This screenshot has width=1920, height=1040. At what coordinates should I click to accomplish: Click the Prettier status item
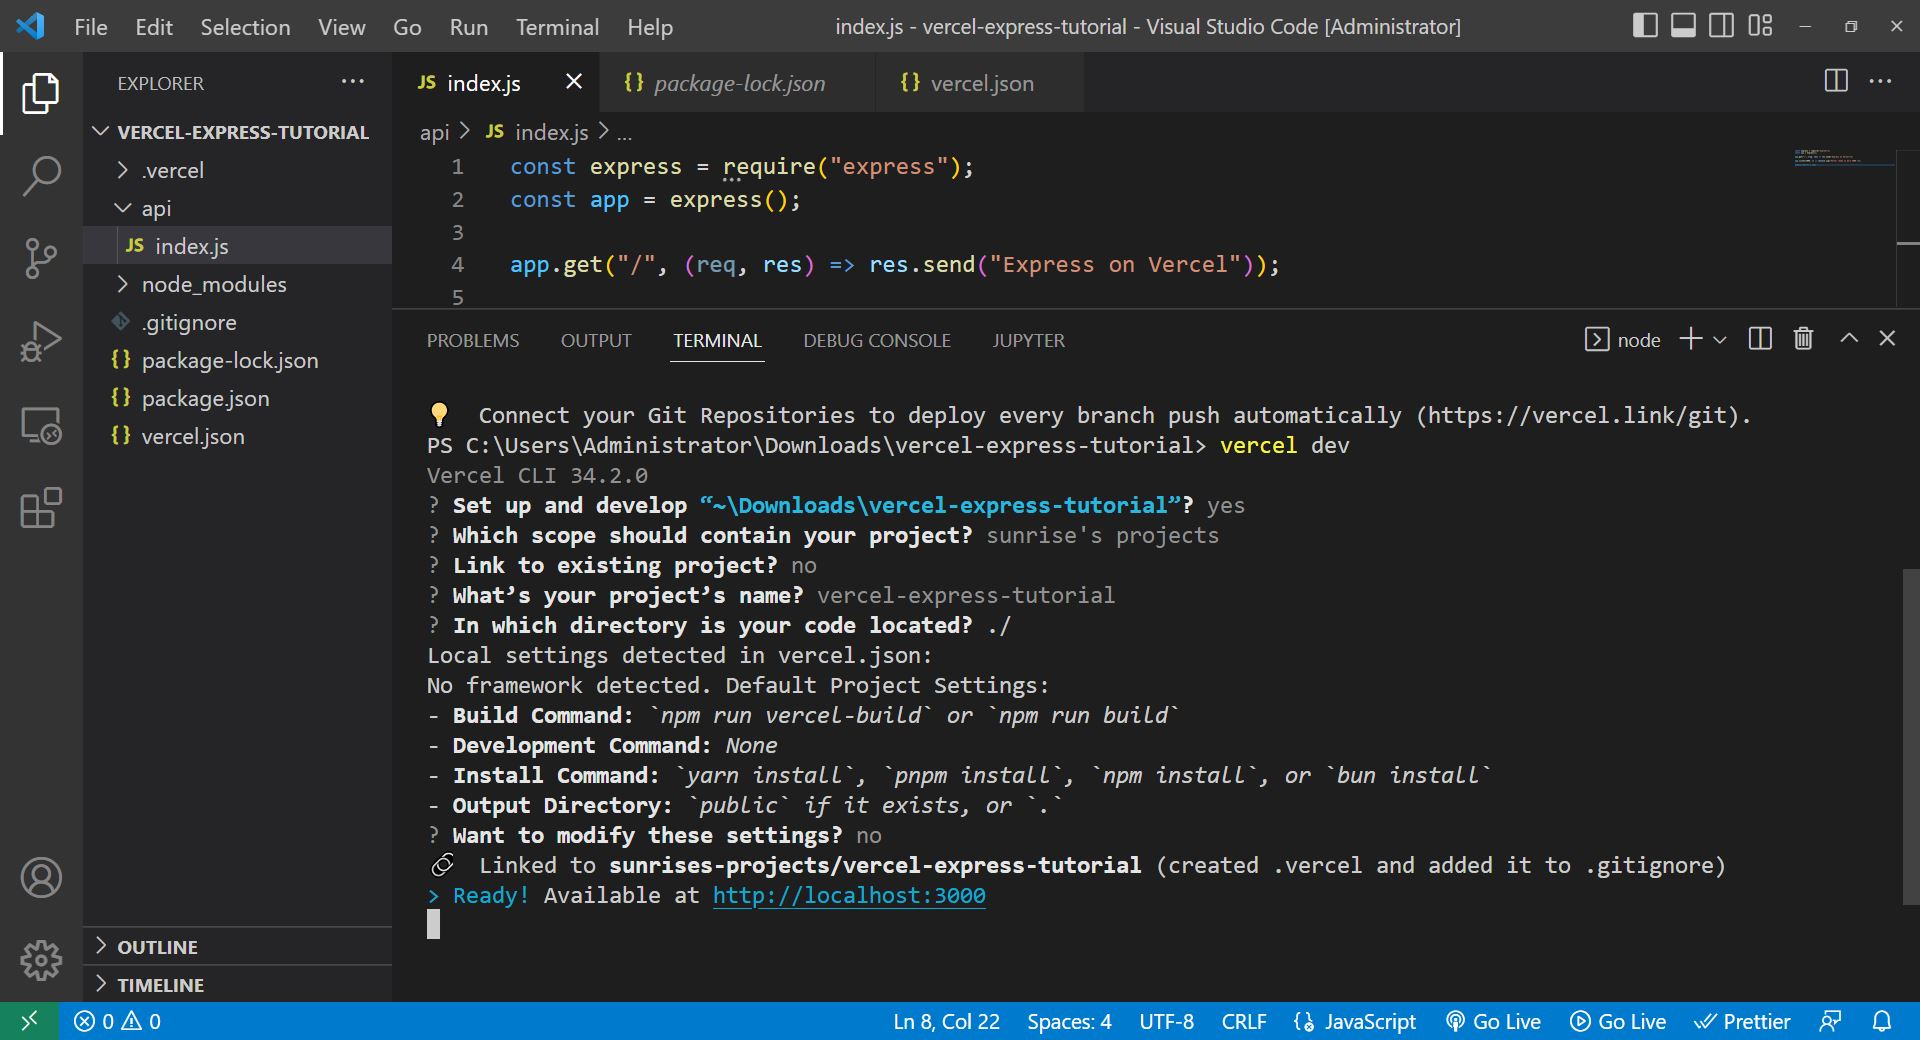(1741, 1021)
